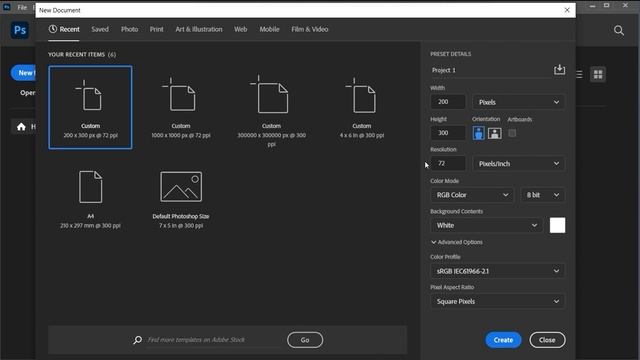Click the Home icon in left sidebar
This screenshot has width=640, height=360.
tap(21, 127)
